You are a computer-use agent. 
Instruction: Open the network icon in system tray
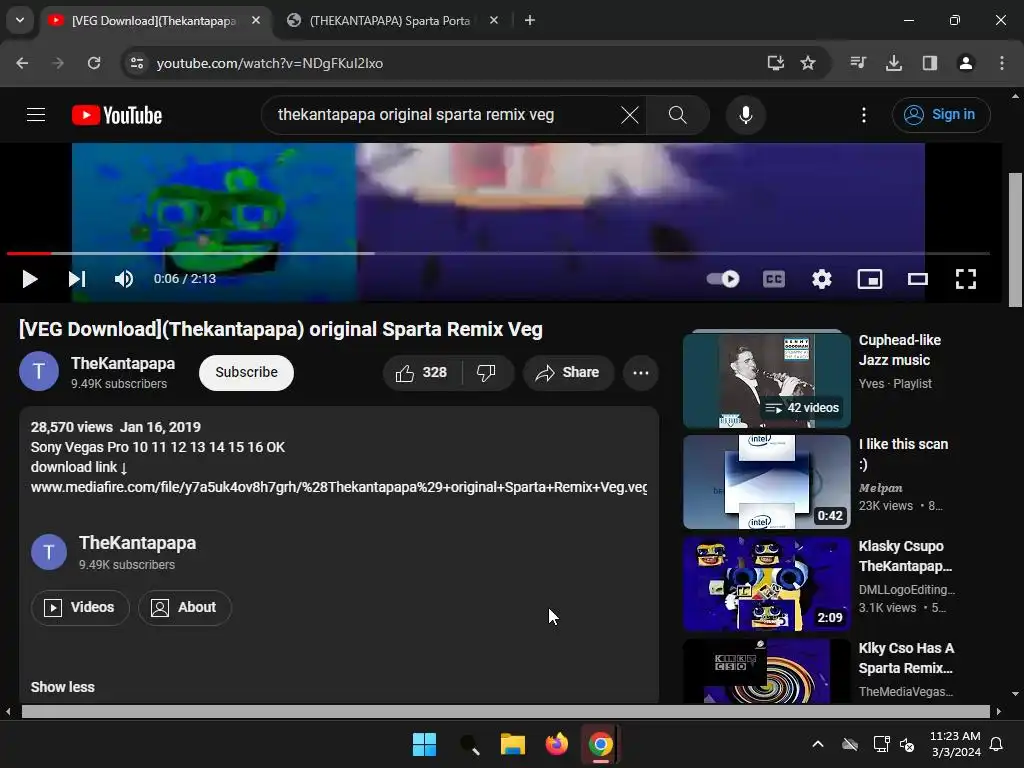click(882, 744)
